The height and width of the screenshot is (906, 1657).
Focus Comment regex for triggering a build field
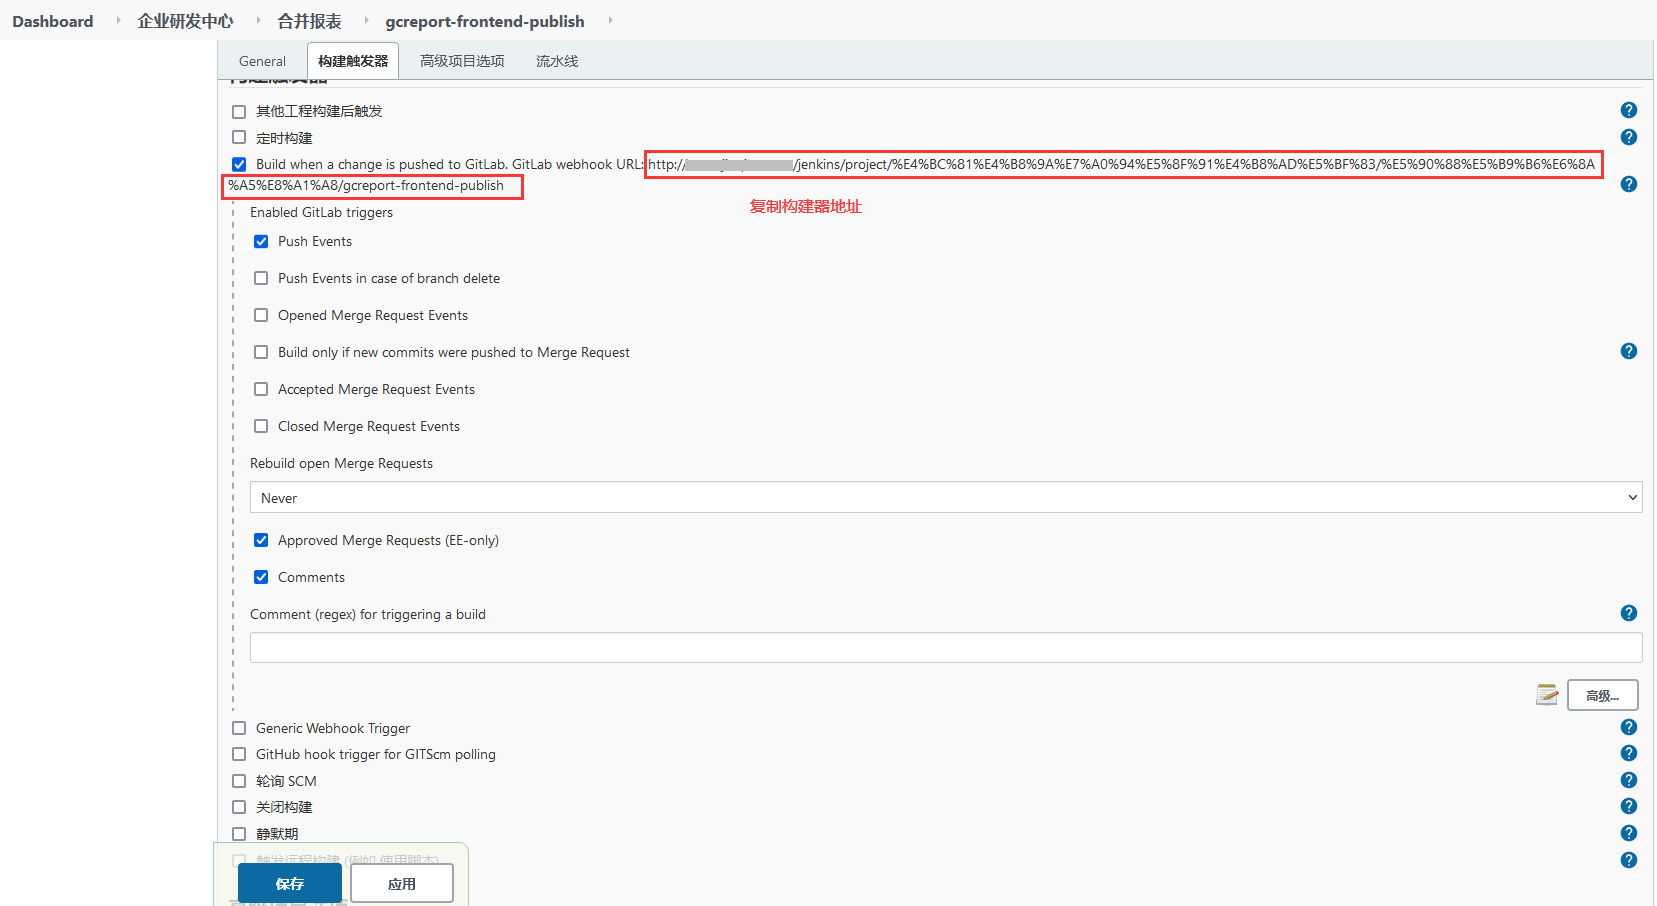tap(946, 648)
